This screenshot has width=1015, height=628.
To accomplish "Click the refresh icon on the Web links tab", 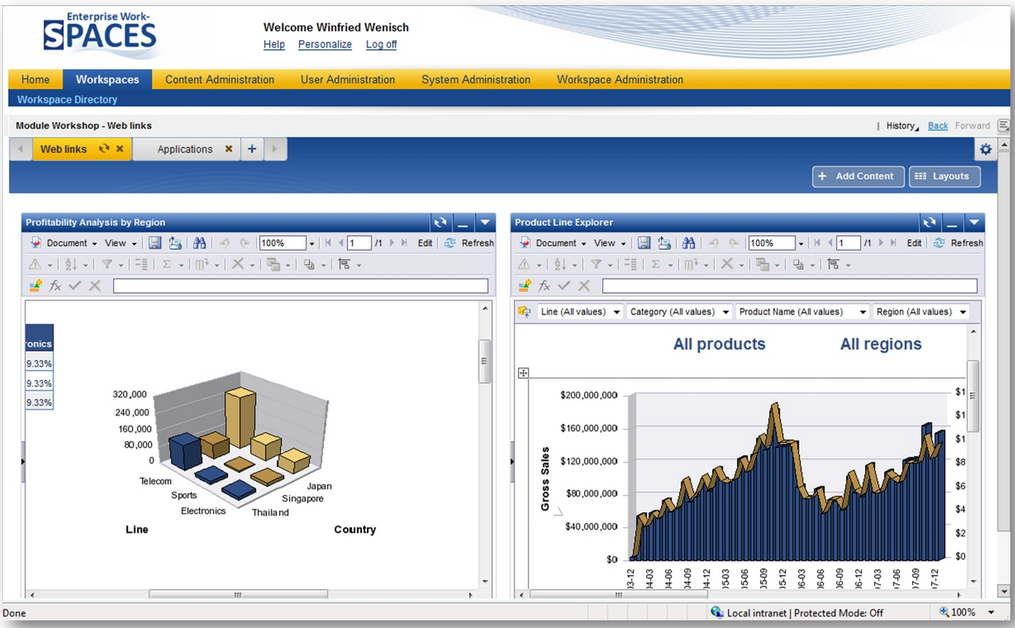I will (104, 149).
